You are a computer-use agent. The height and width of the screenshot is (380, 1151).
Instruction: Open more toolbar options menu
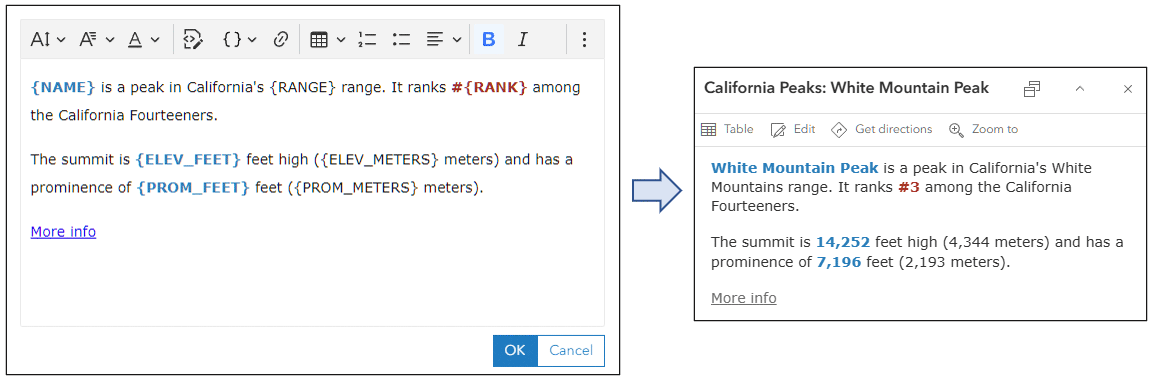click(x=584, y=40)
